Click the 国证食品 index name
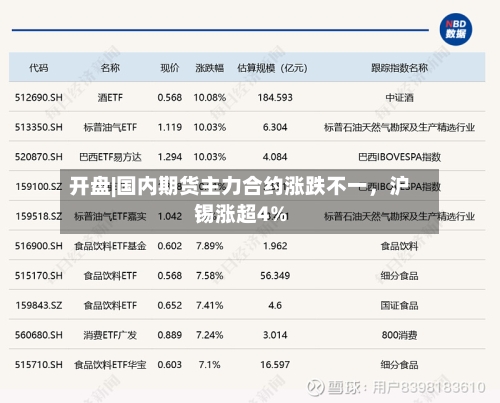 (399, 305)
